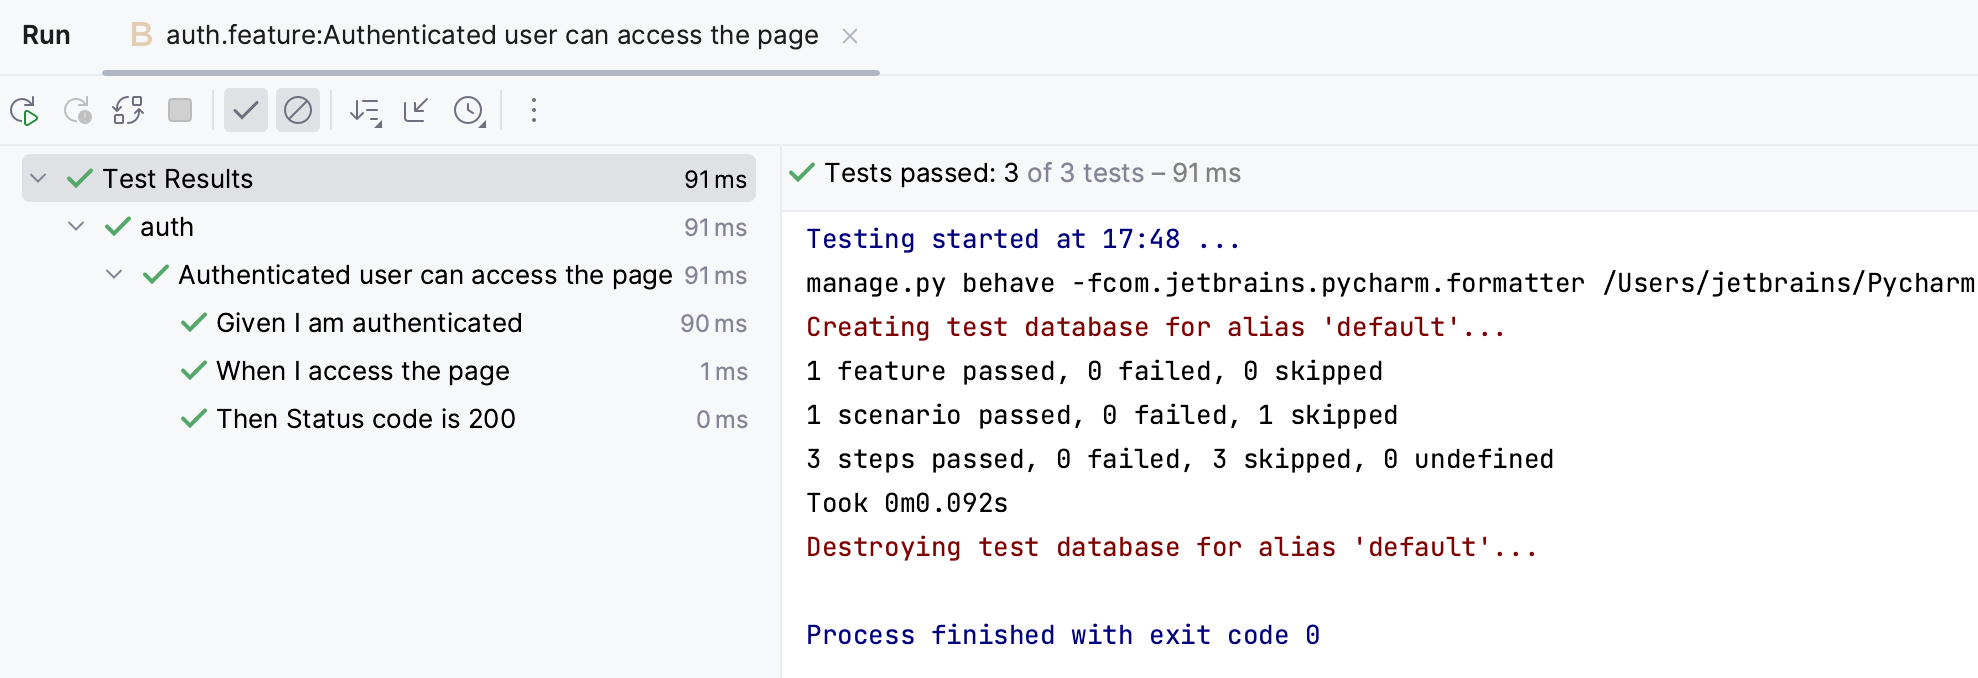Select the Given I am authenticated step
The height and width of the screenshot is (678, 1978).
369,322
